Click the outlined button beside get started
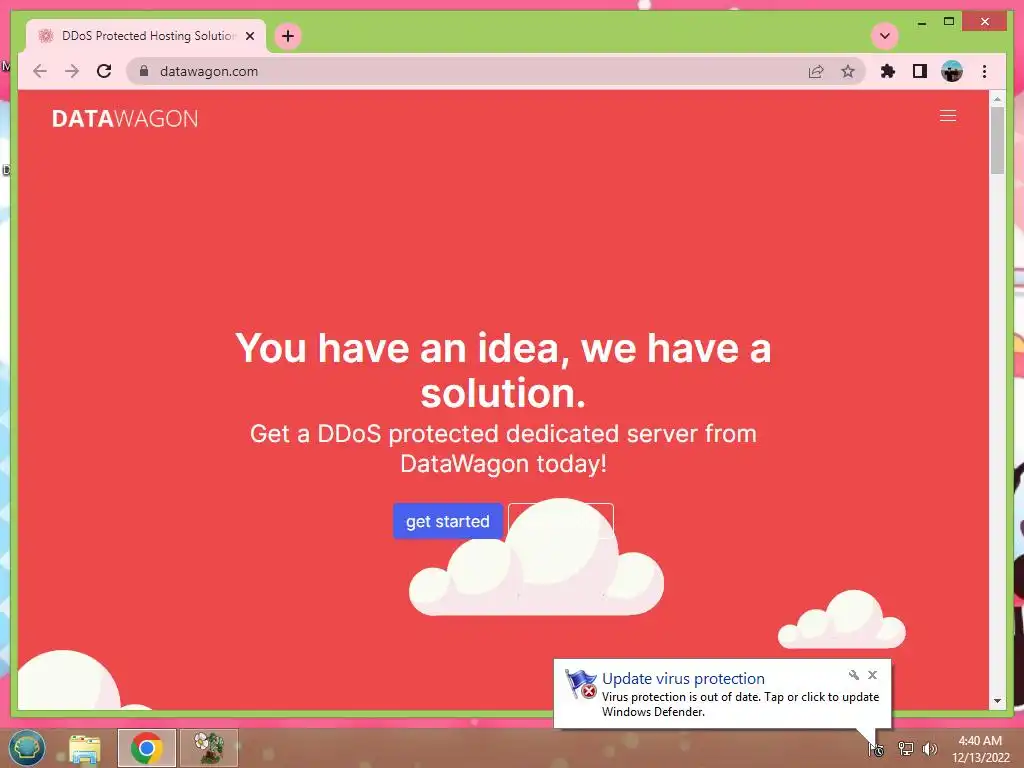The height and width of the screenshot is (768, 1024). [x=561, y=521]
